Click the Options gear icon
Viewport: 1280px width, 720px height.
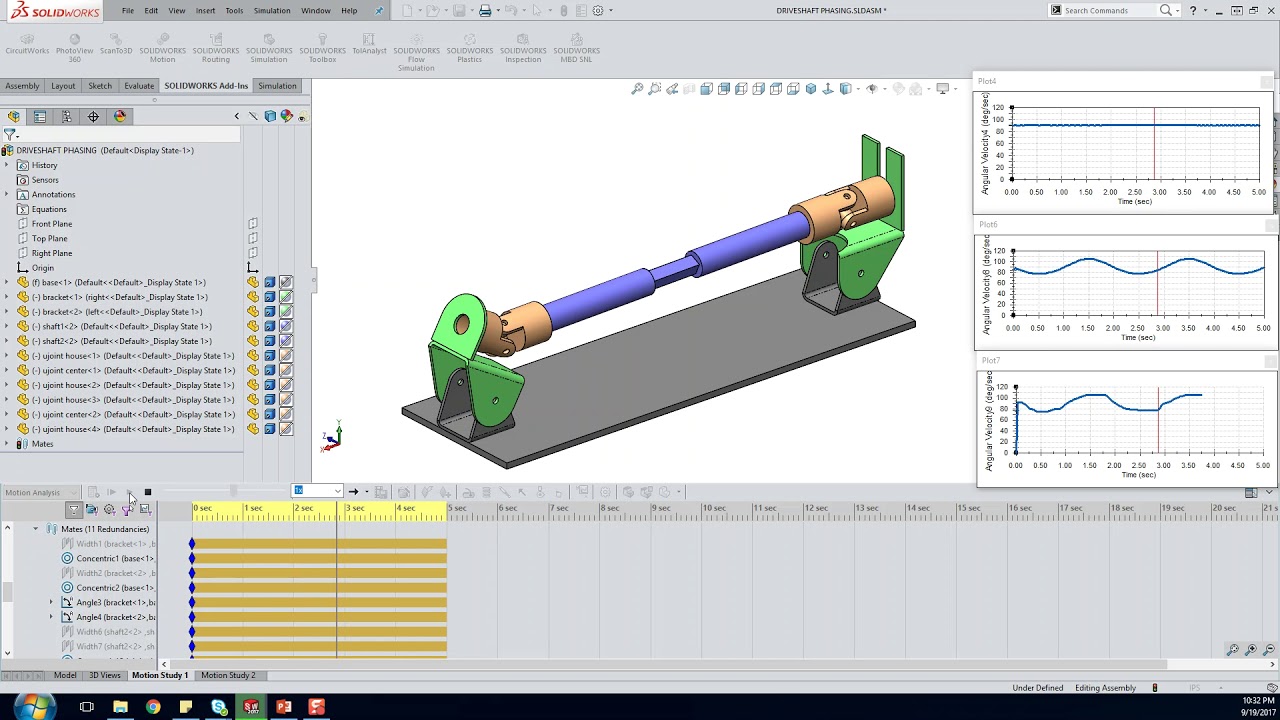pos(598,10)
